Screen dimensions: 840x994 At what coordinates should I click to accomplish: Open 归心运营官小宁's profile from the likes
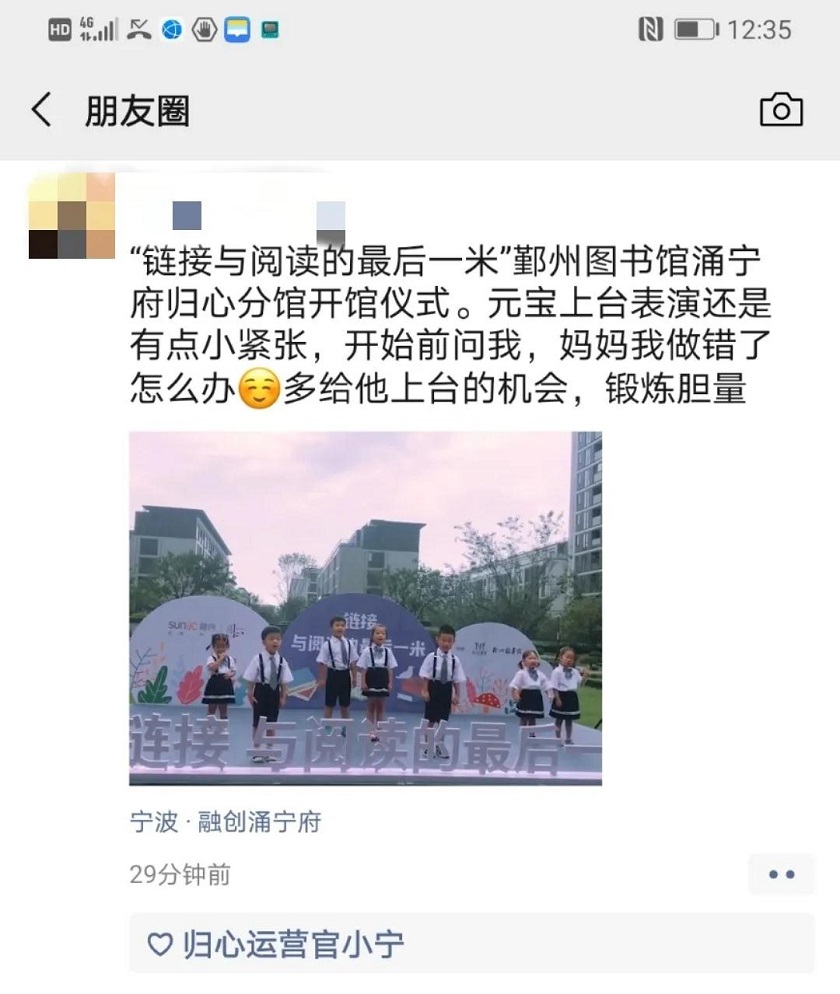293,944
